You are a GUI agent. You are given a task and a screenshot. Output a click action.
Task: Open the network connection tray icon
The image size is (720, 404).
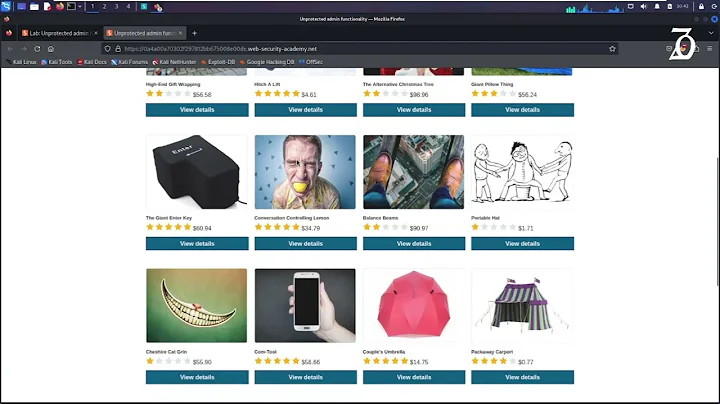tap(631, 7)
